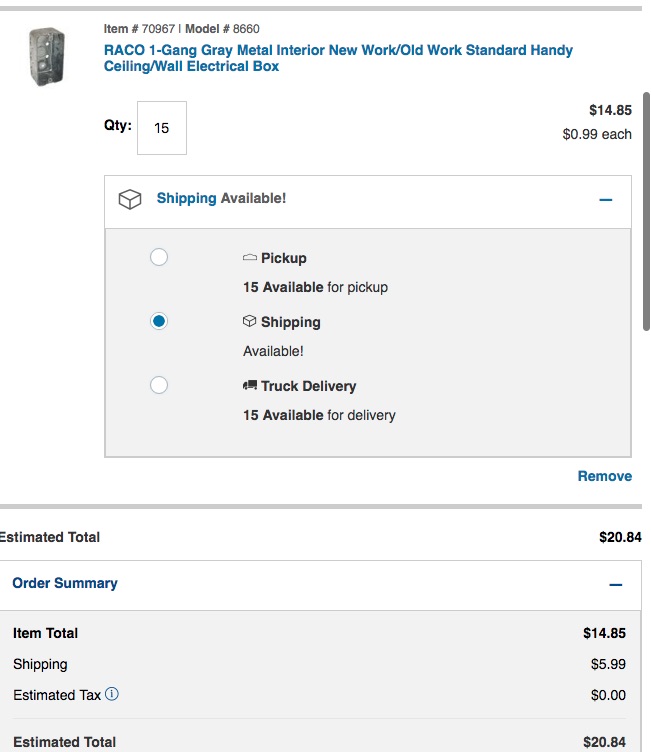Select the Pickup radio button
The image size is (651, 752).
159,257
